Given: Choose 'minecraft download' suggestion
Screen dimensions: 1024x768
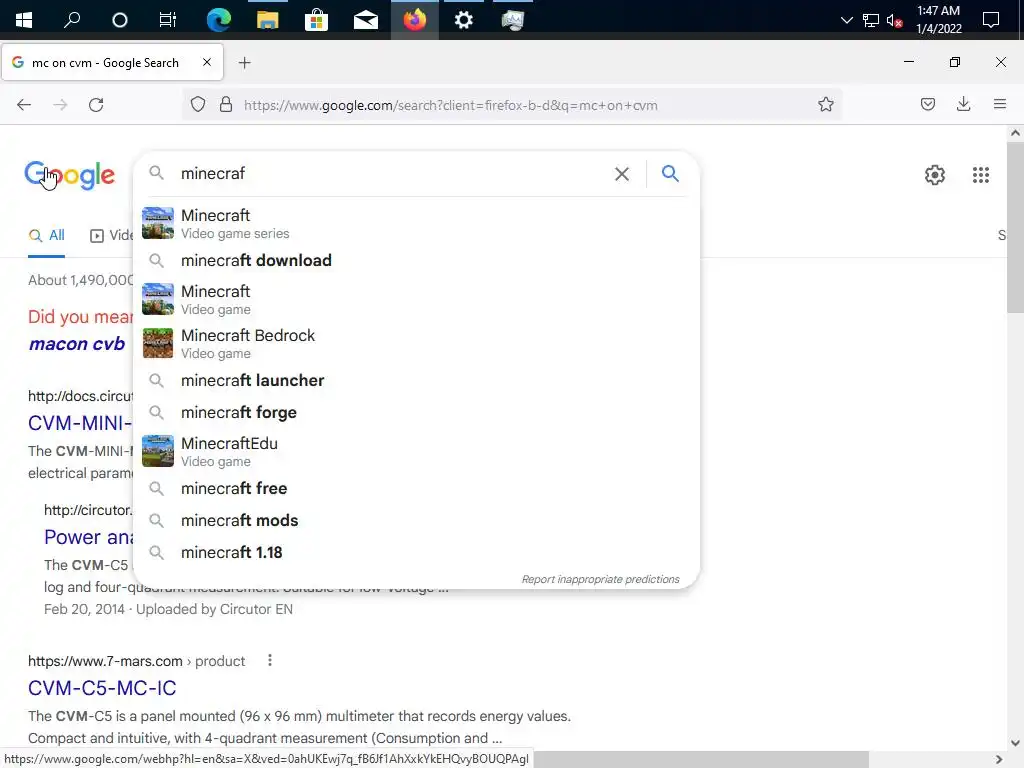Looking at the screenshot, I should point(416,261).
